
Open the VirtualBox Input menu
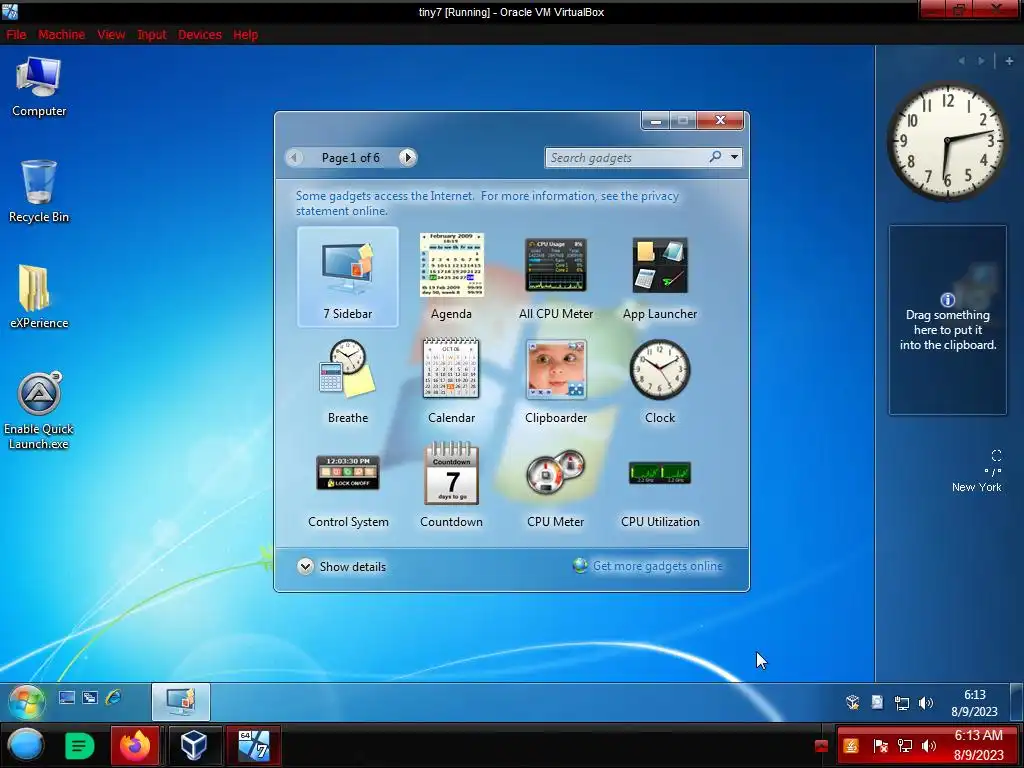tap(152, 35)
